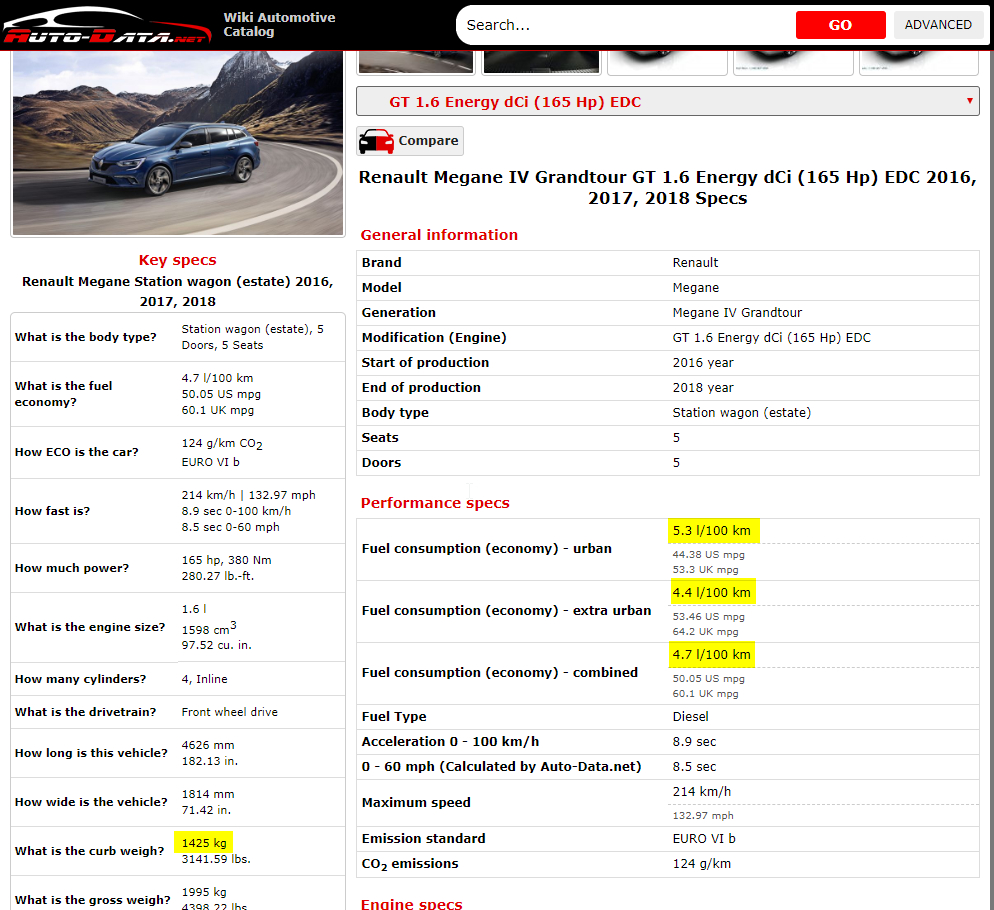
Task: Click the Renault Megane IV Grandtour specs page title
Action: [668, 188]
